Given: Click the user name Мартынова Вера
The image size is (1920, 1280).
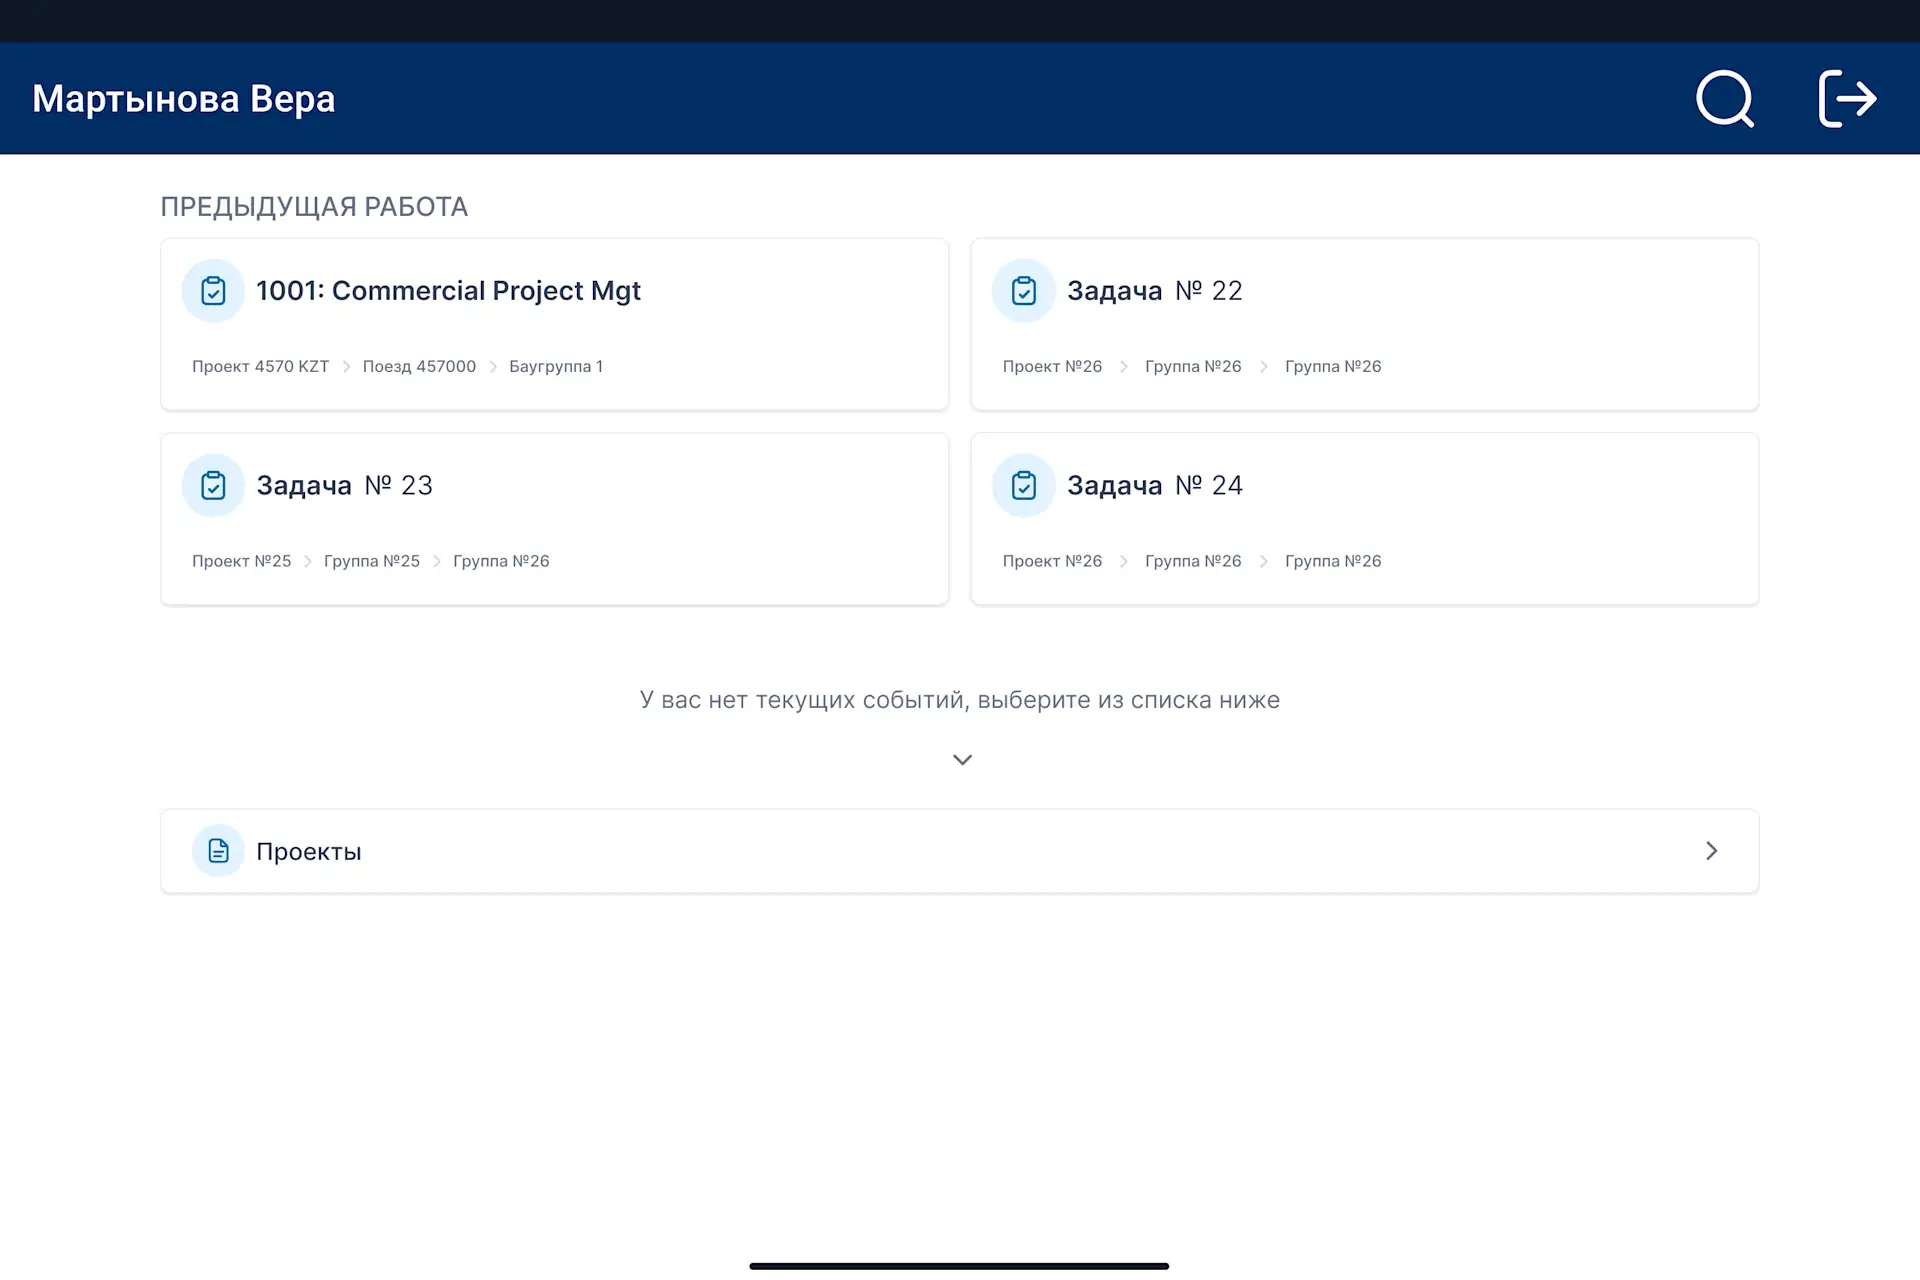Looking at the screenshot, I should pos(184,99).
